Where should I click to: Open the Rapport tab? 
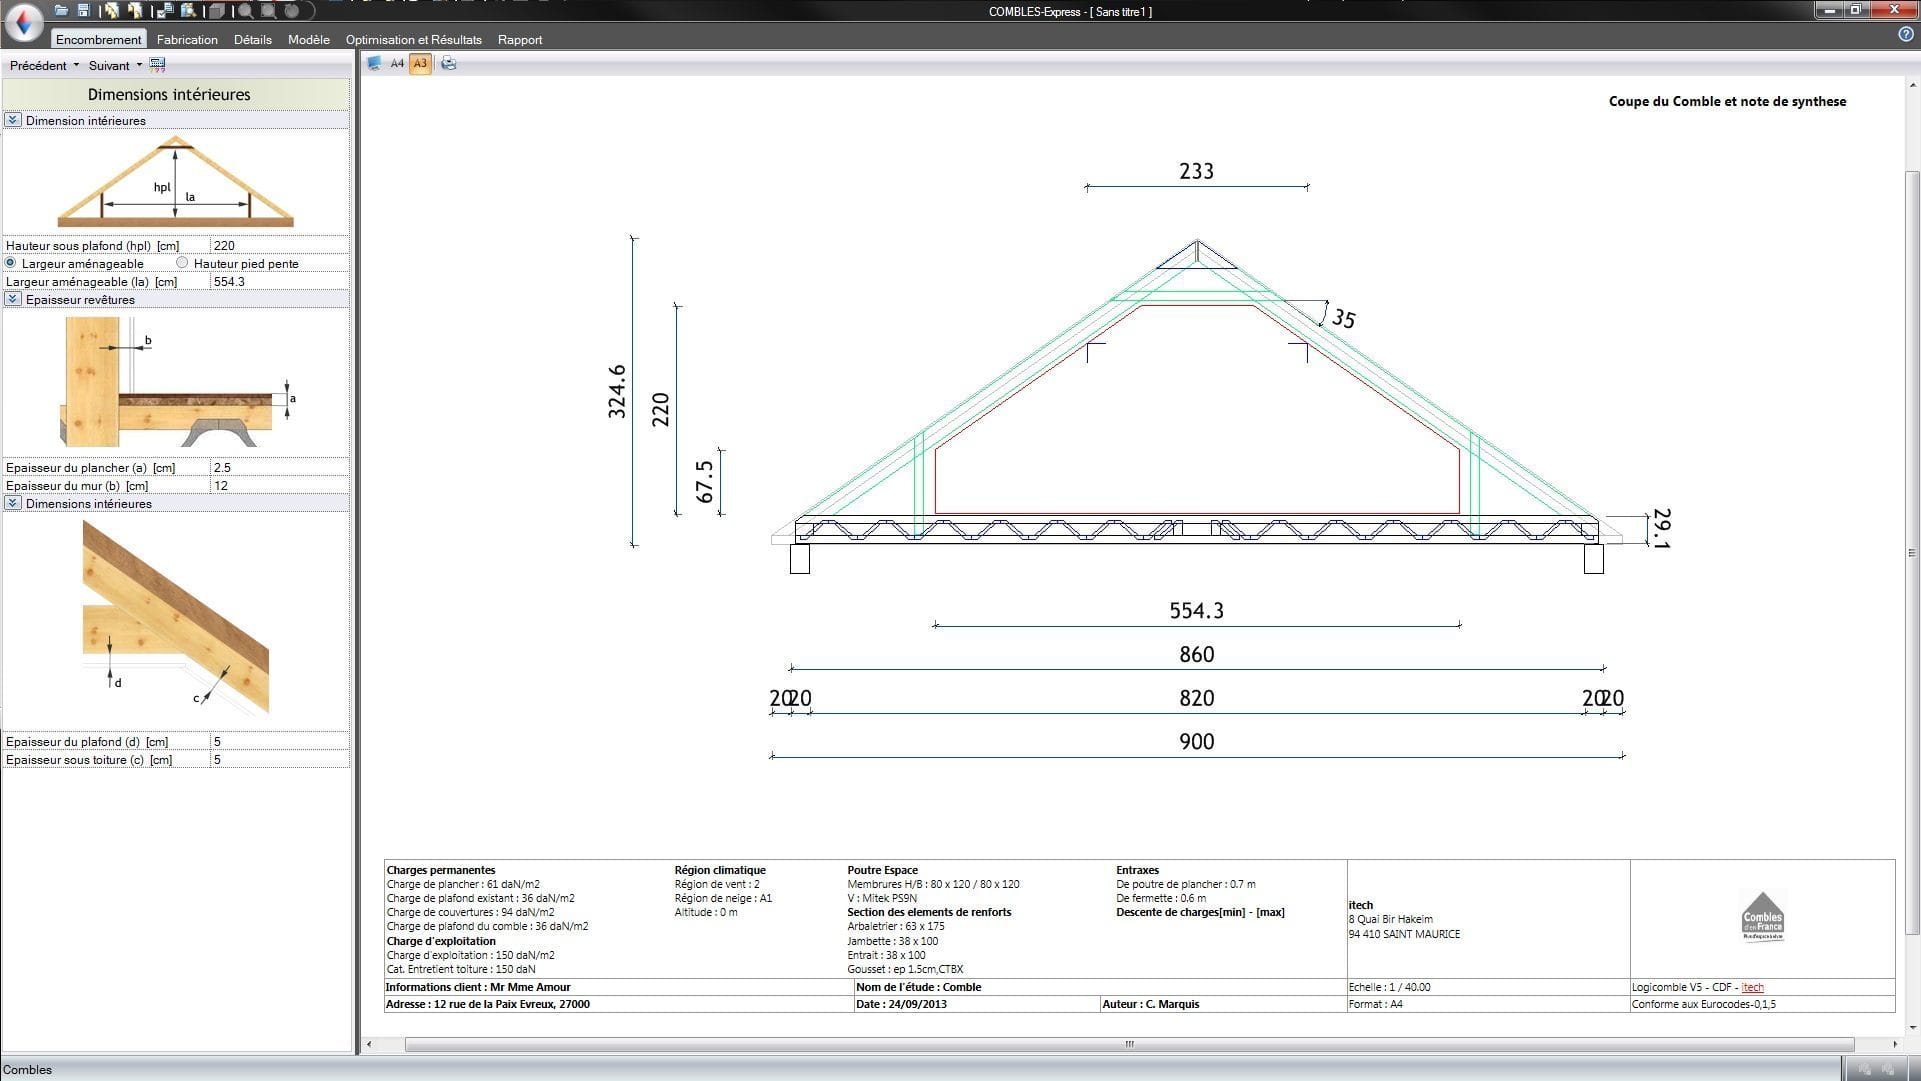pos(520,39)
